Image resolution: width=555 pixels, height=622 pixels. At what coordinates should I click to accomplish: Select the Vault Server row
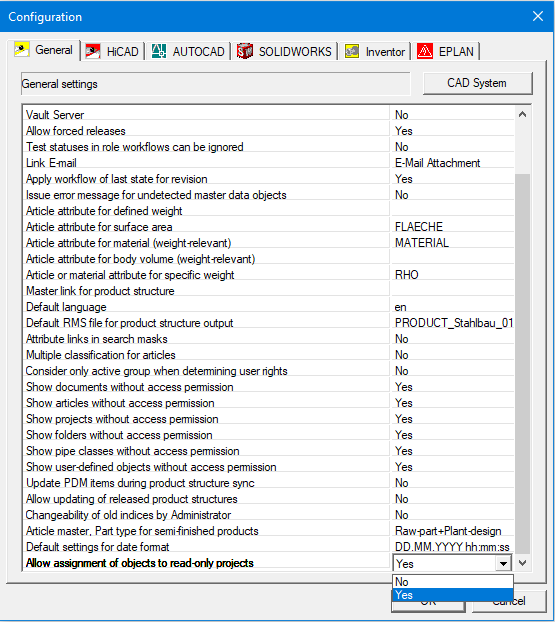pyautogui.click(x=206, y=115)
